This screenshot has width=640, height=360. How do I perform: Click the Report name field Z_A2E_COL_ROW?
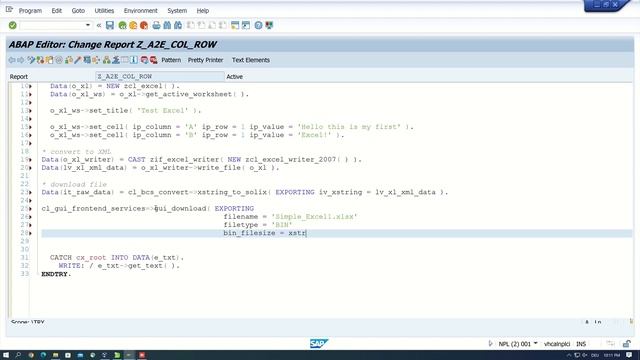point(160,76)
